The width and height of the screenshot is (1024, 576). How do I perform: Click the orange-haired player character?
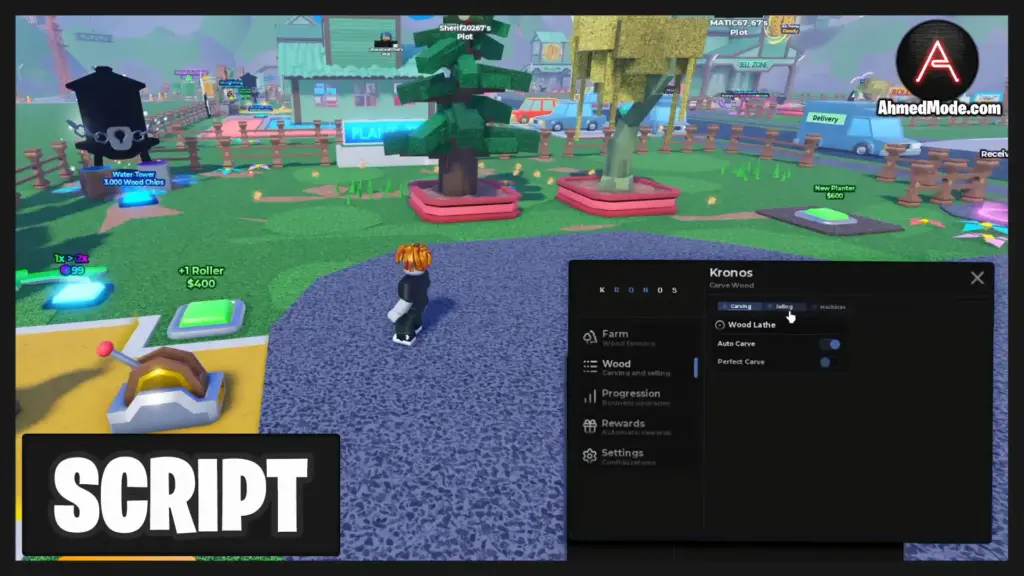coord(411,294)
